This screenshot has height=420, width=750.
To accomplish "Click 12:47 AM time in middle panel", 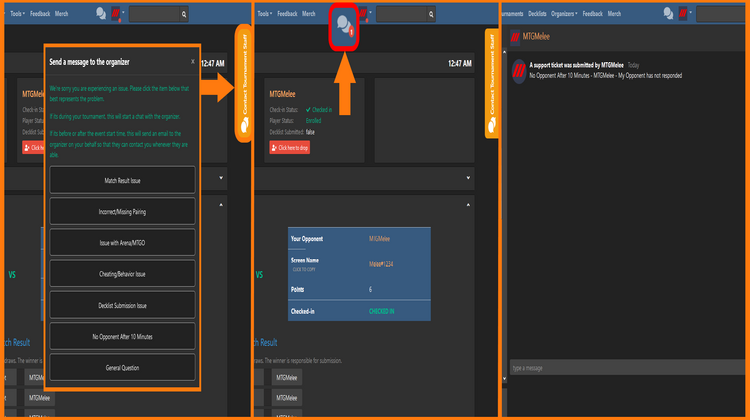I will pos(460,63).
